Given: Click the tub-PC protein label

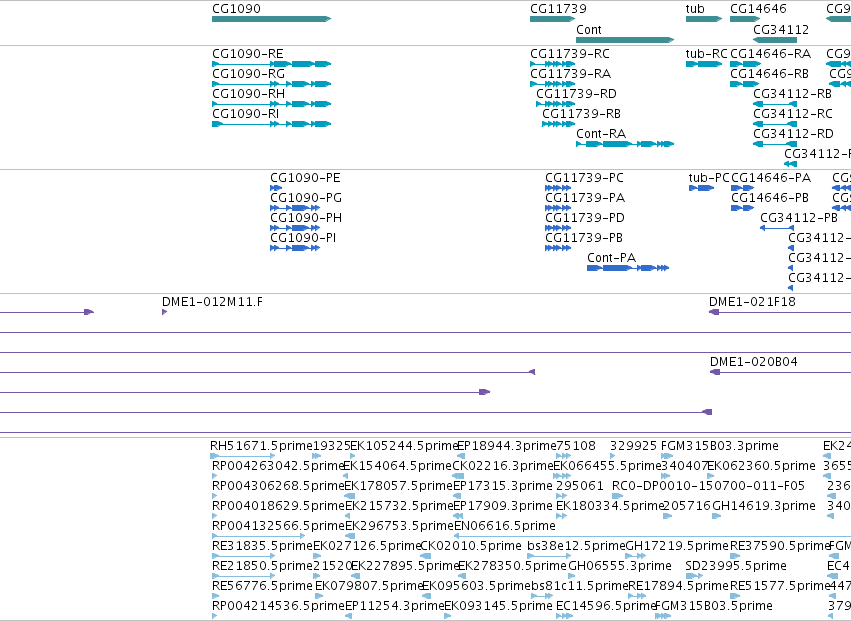Looking at the screenshot, I should (709, 178).
